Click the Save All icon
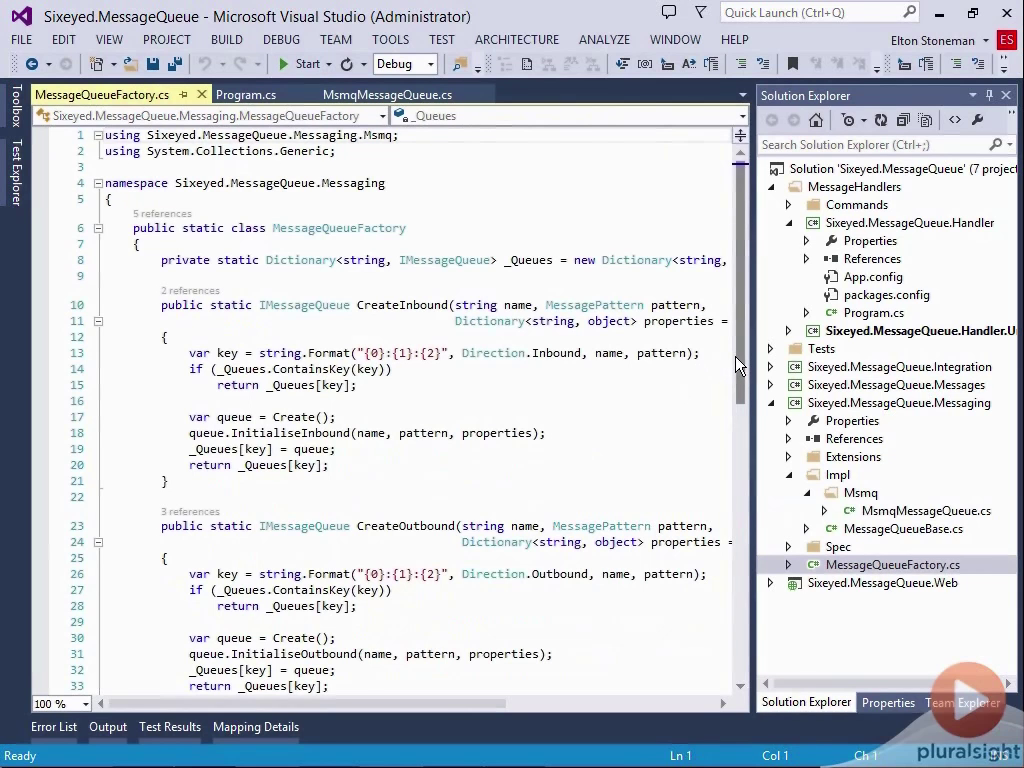 coord(175,64)
